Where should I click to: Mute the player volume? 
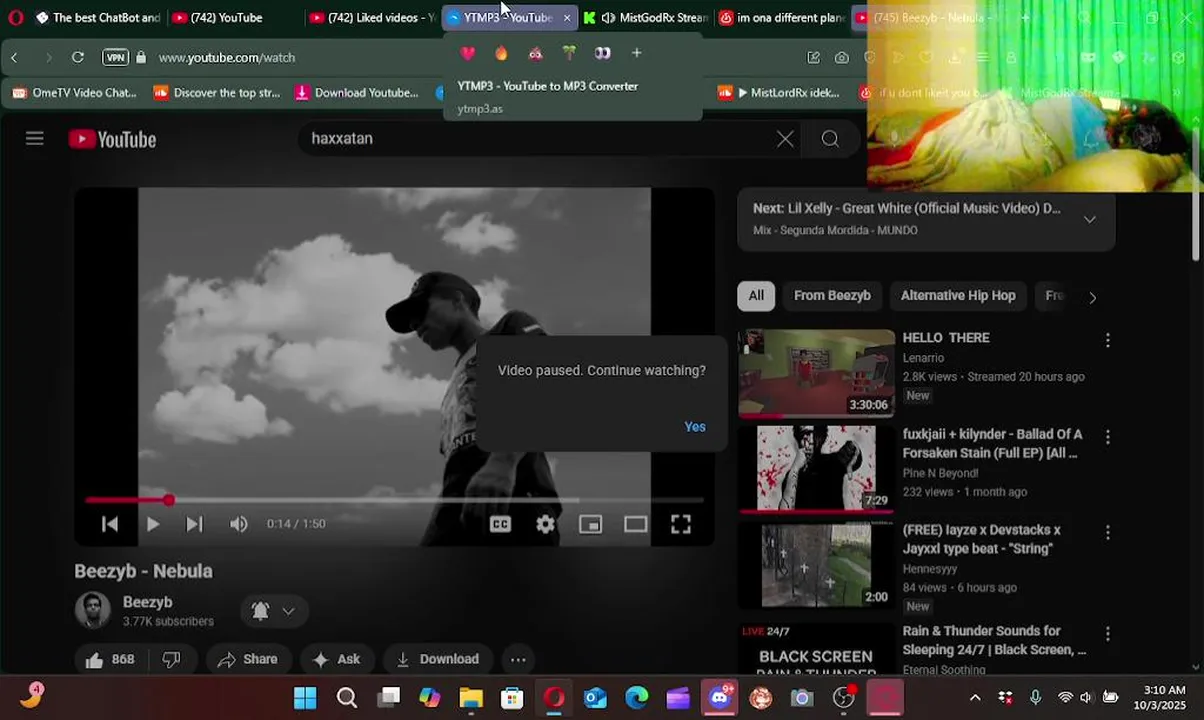(x=238, y=524)
